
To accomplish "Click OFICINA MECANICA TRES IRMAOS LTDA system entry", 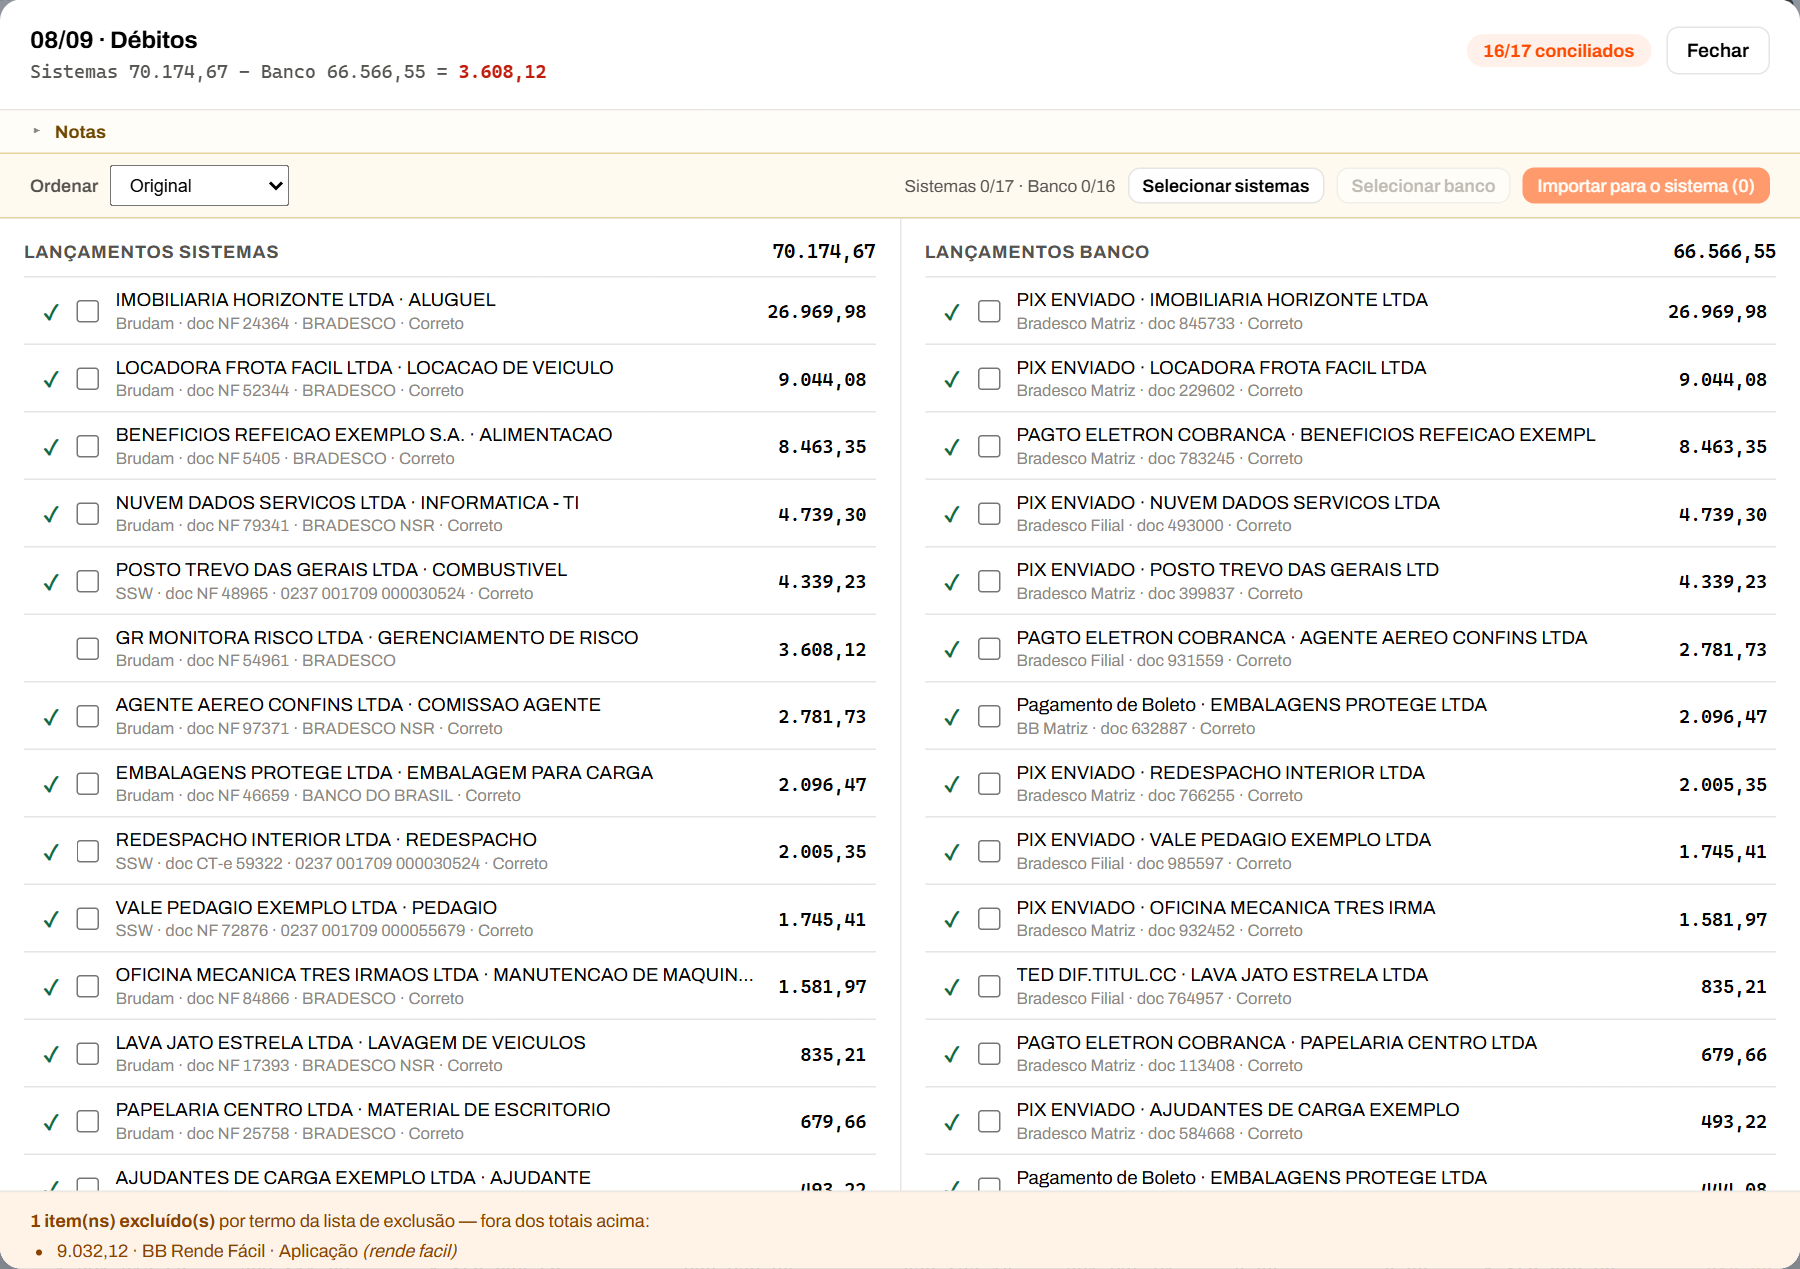I will click(450, 986).
